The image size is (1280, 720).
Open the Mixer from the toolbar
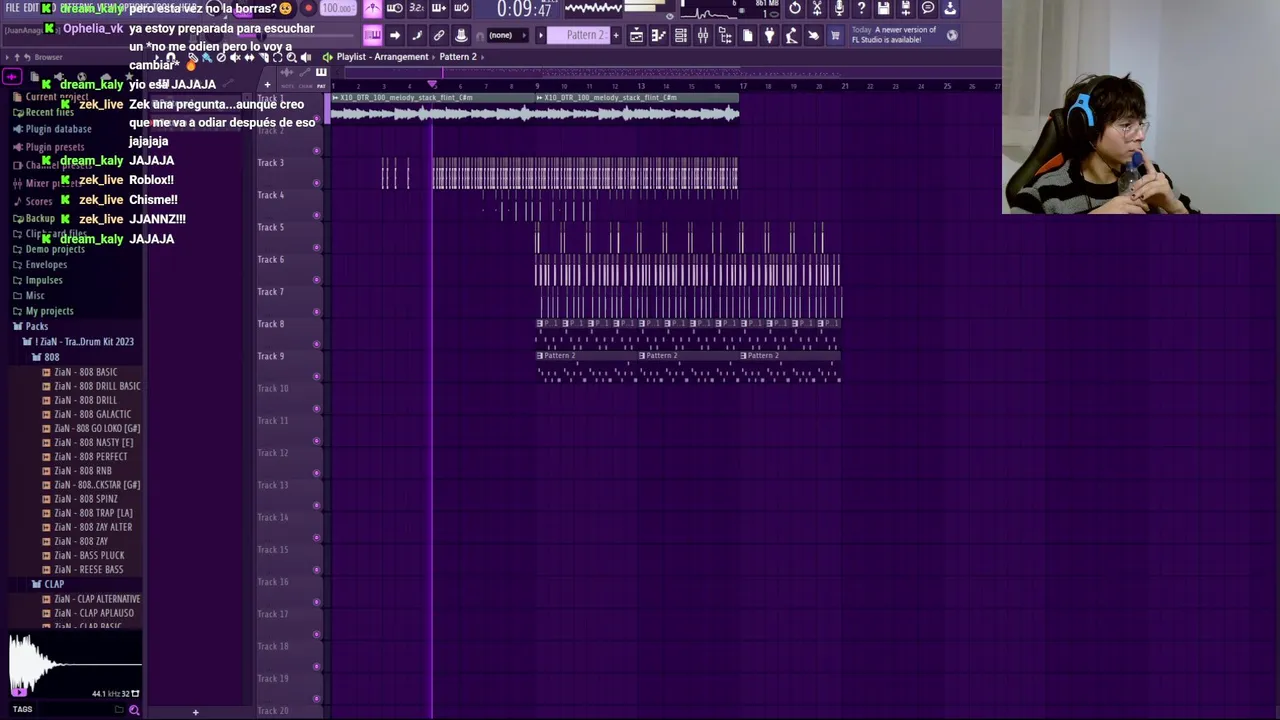click(x=703, y=36)
